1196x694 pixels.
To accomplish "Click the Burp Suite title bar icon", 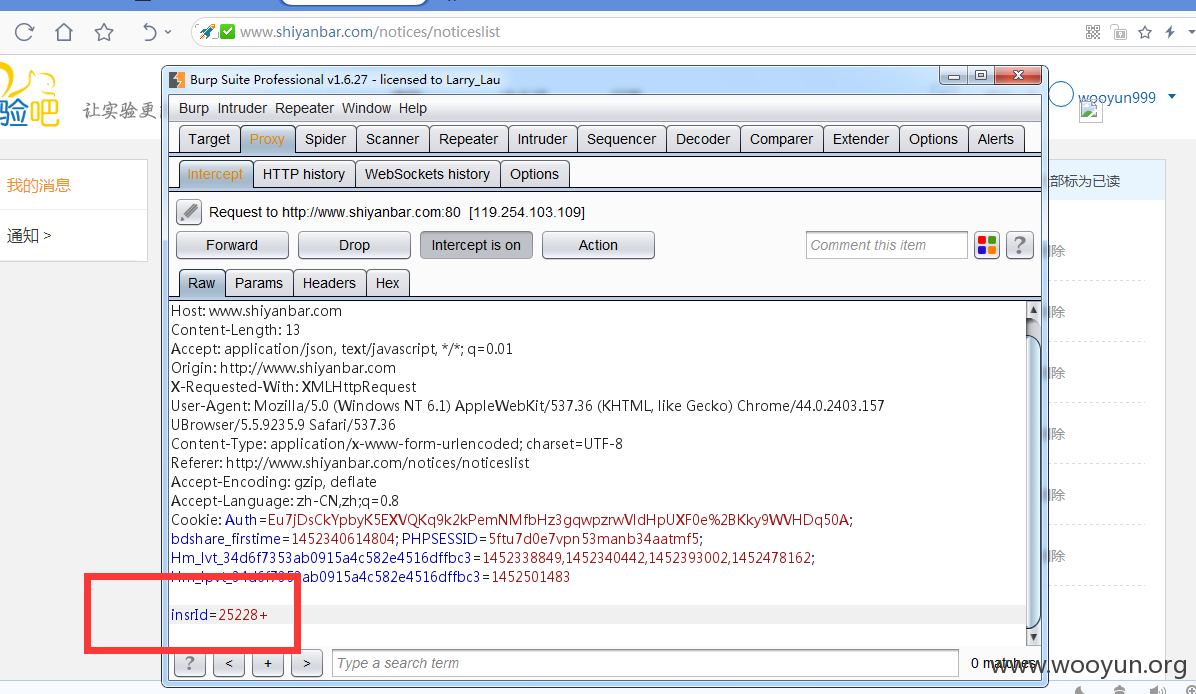I will click(177, 79).
